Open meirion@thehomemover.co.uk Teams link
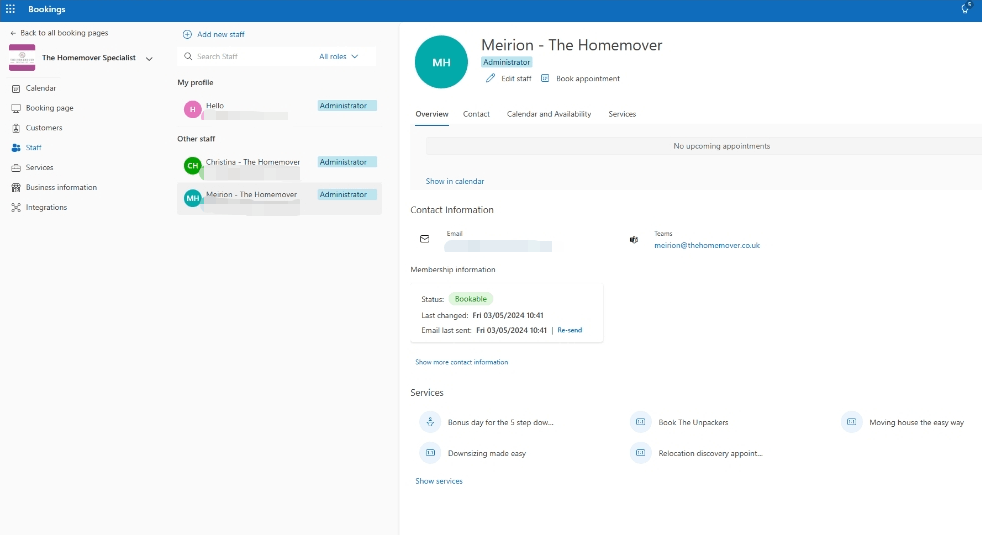Screen dimensions: 982x535 tap(707, 246)
